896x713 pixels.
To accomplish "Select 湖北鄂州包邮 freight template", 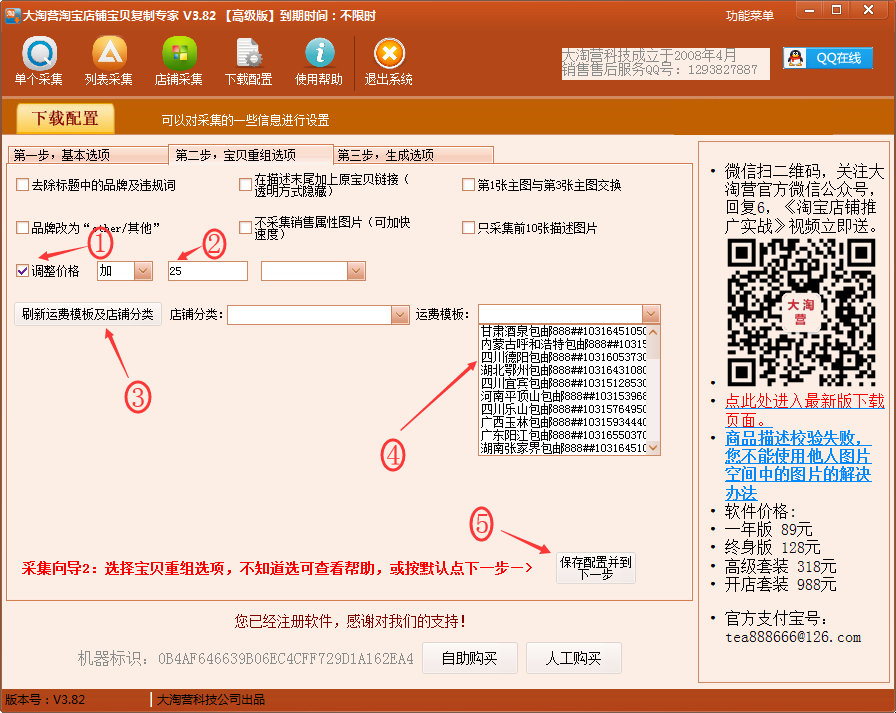I will click(563, 370).
